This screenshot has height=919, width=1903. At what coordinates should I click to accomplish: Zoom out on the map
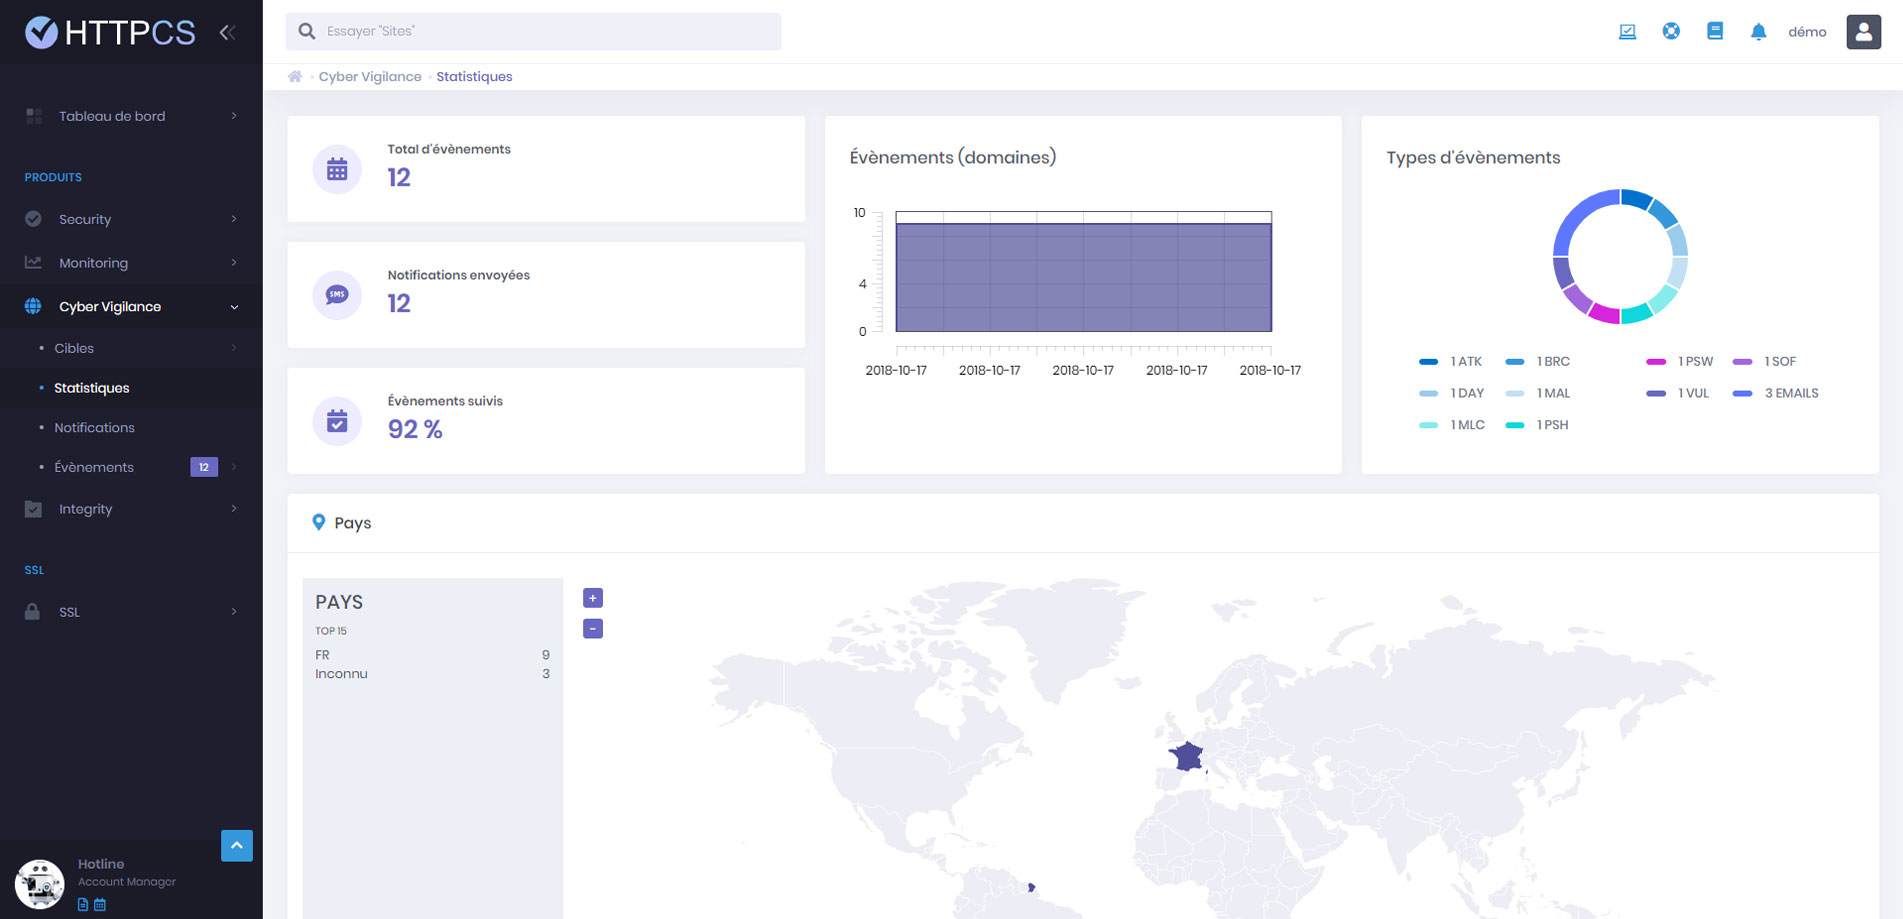point(593,629)
